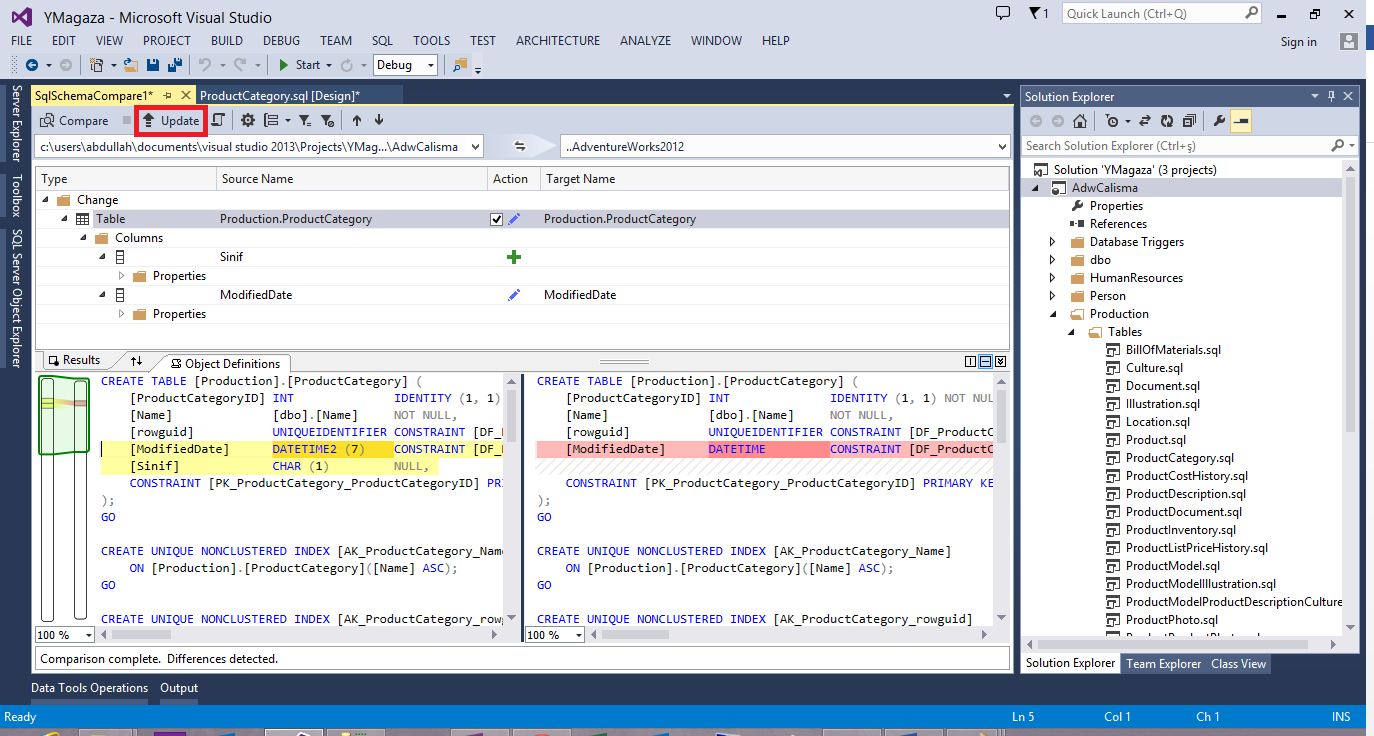Toggle the Preview Selected Items button
This screenshot has height=736, width=1374.
pyautogui.click(x=1240, y=121)
